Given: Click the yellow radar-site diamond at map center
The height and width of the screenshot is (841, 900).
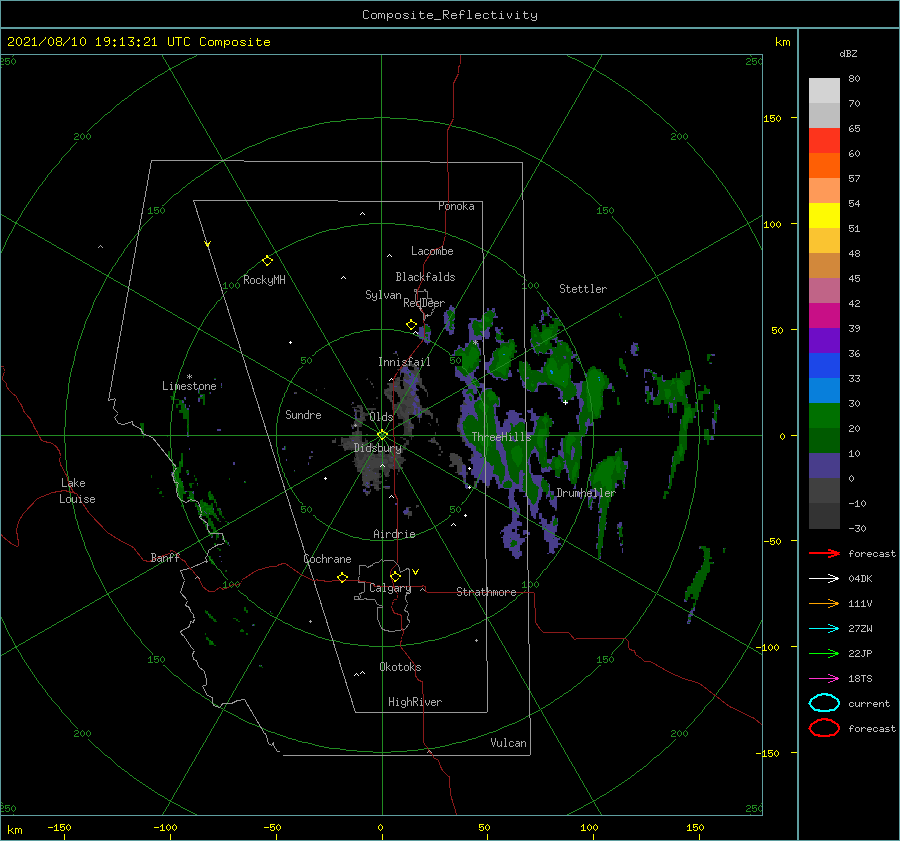Looking at the screenshot, I should click(x=382, y=435).
